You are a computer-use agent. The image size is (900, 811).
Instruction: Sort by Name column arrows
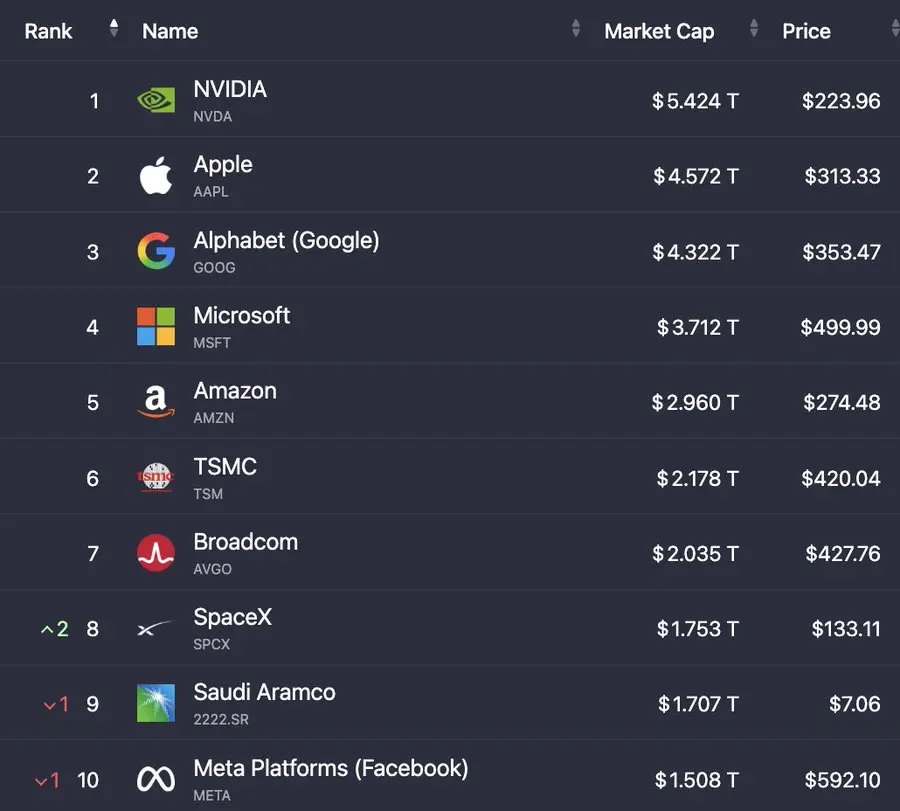pyautogui.click(x=576, y=28)
